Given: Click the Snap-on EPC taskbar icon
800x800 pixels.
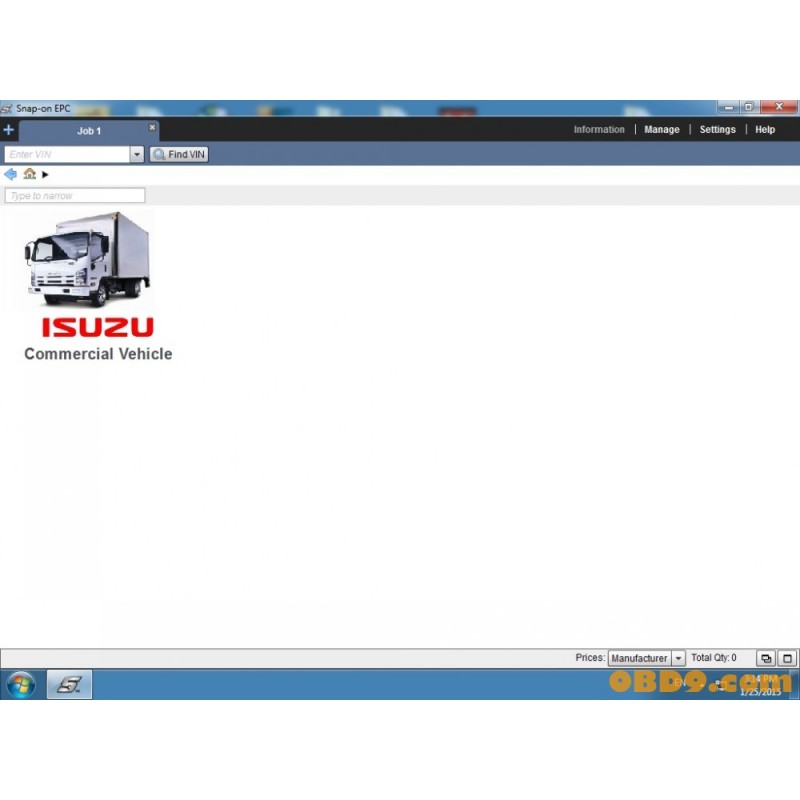Looking at the screenshot, I should coord(69,684).
